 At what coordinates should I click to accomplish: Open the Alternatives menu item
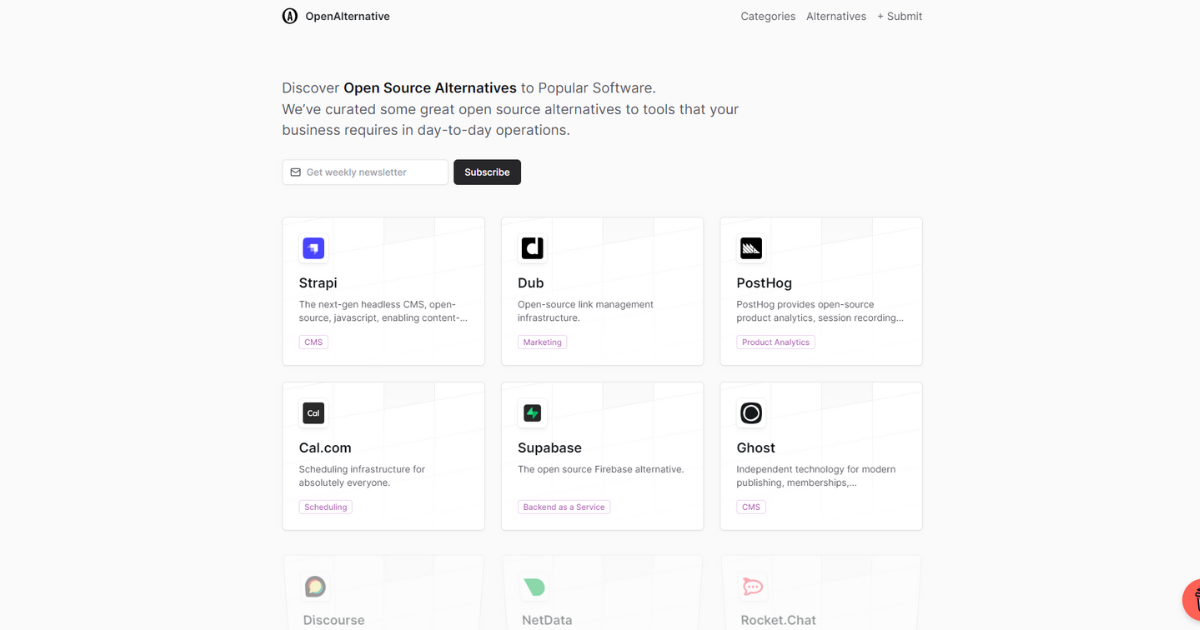(x=836, y=16)
